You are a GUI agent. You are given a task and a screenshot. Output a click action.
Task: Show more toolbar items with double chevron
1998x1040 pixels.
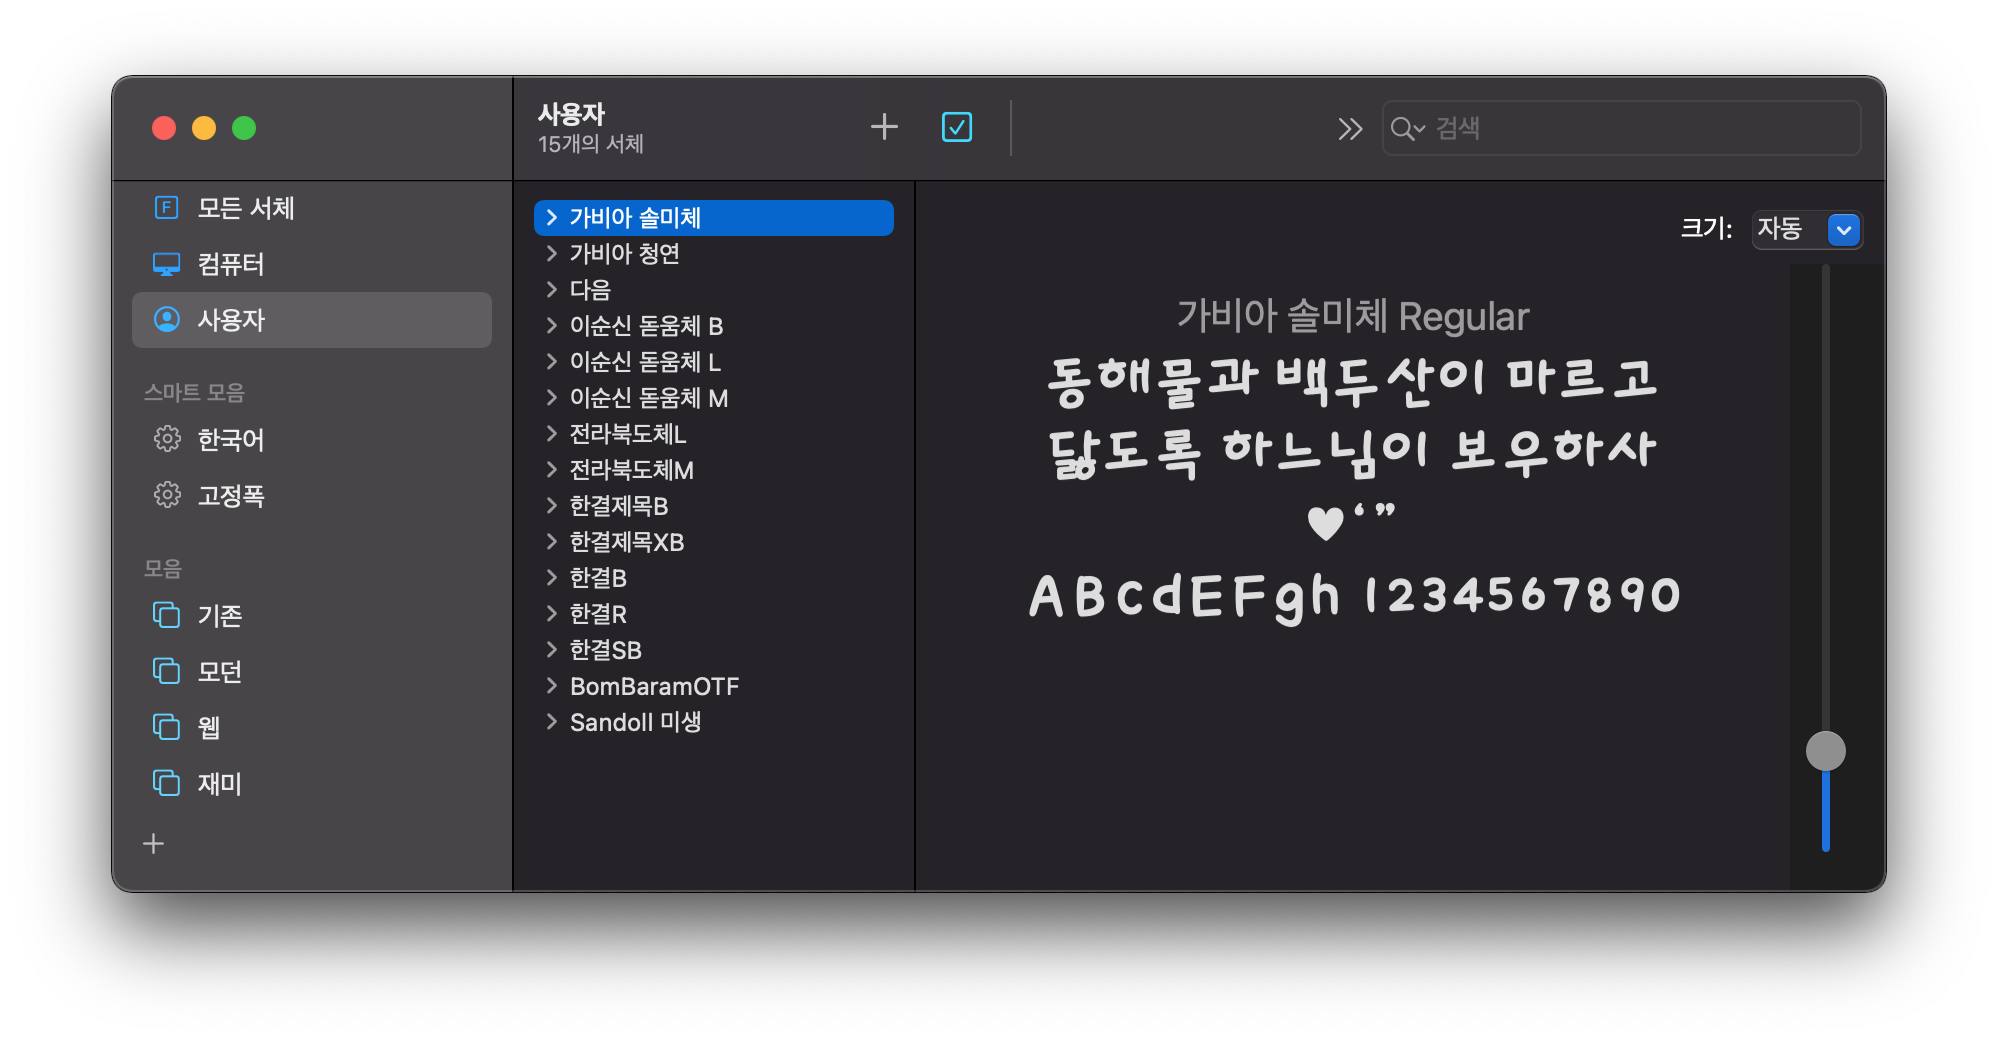[x=1350, y=128]
